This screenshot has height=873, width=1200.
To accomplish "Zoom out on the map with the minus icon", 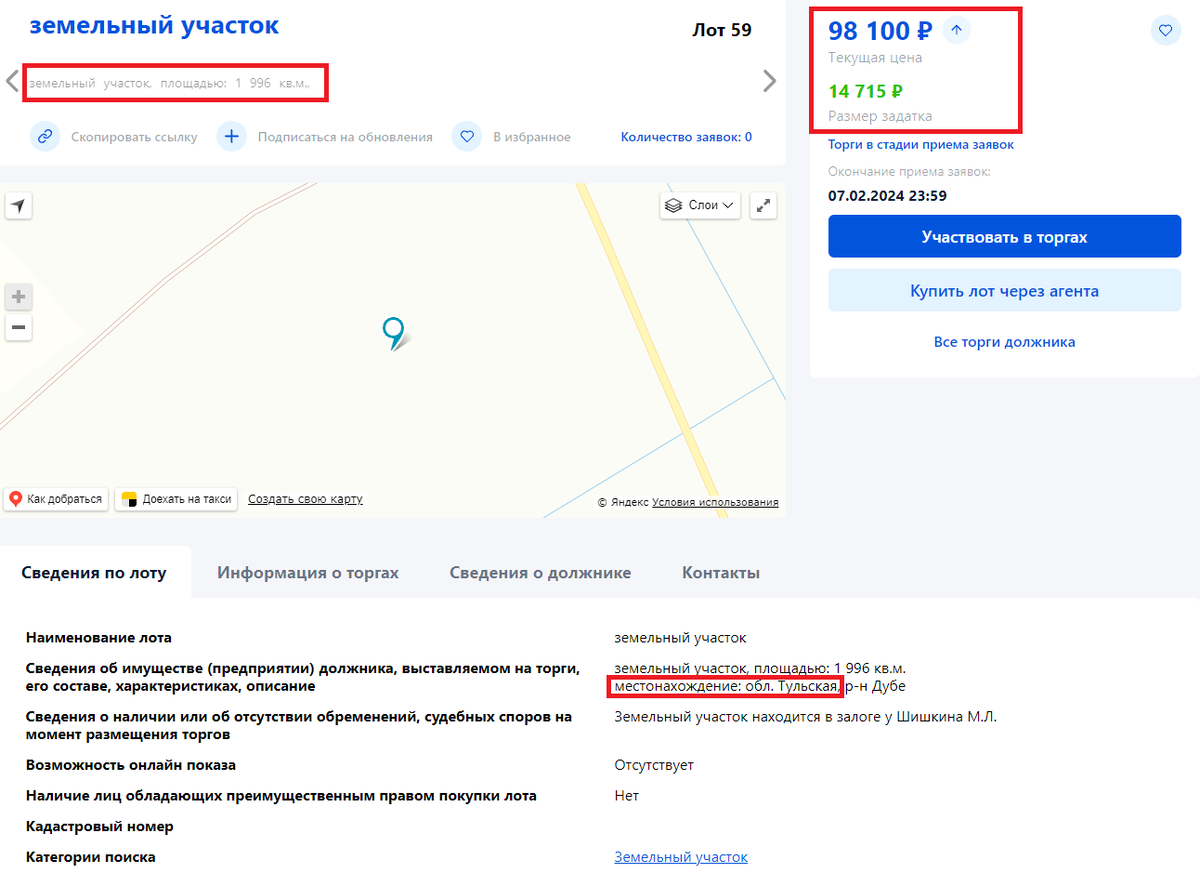I will point(18,328).
